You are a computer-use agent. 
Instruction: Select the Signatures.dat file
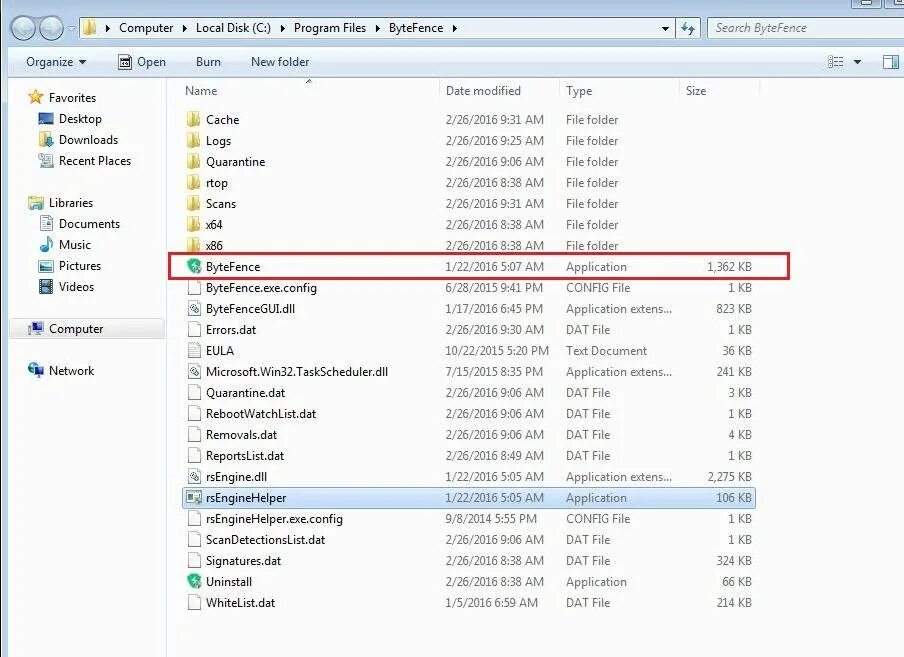[x=469, y=561]
